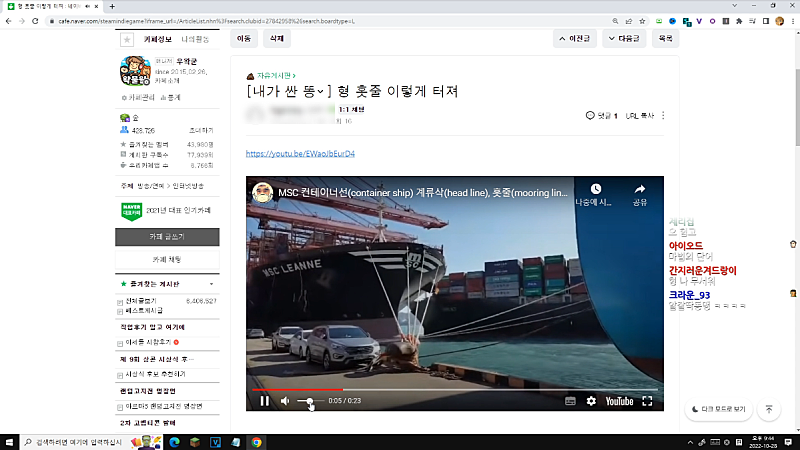The image size is (800, 450).
Task: Open the extensions puzzle icon
Action: [739, 21]
